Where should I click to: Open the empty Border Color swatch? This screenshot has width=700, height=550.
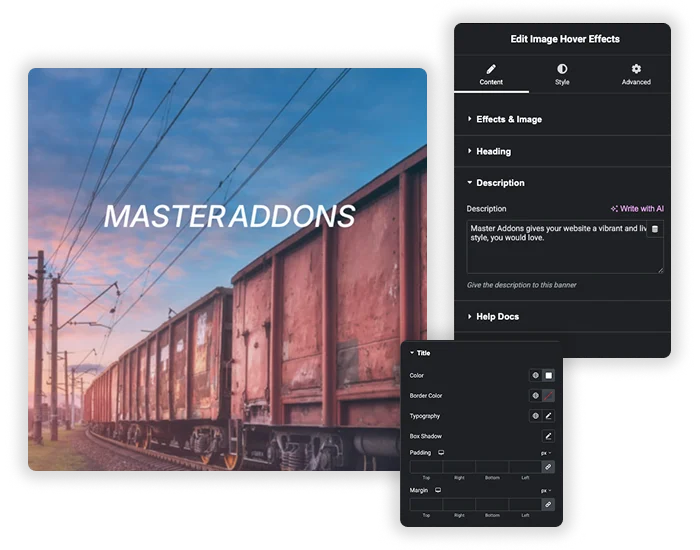548,396
